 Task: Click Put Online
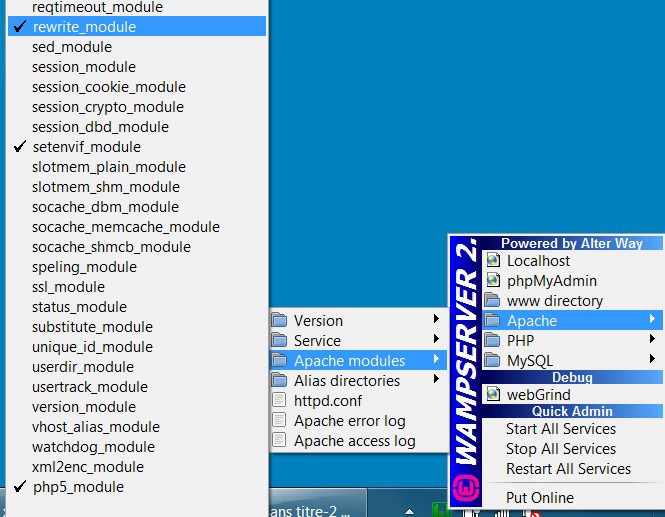(573, 497)
